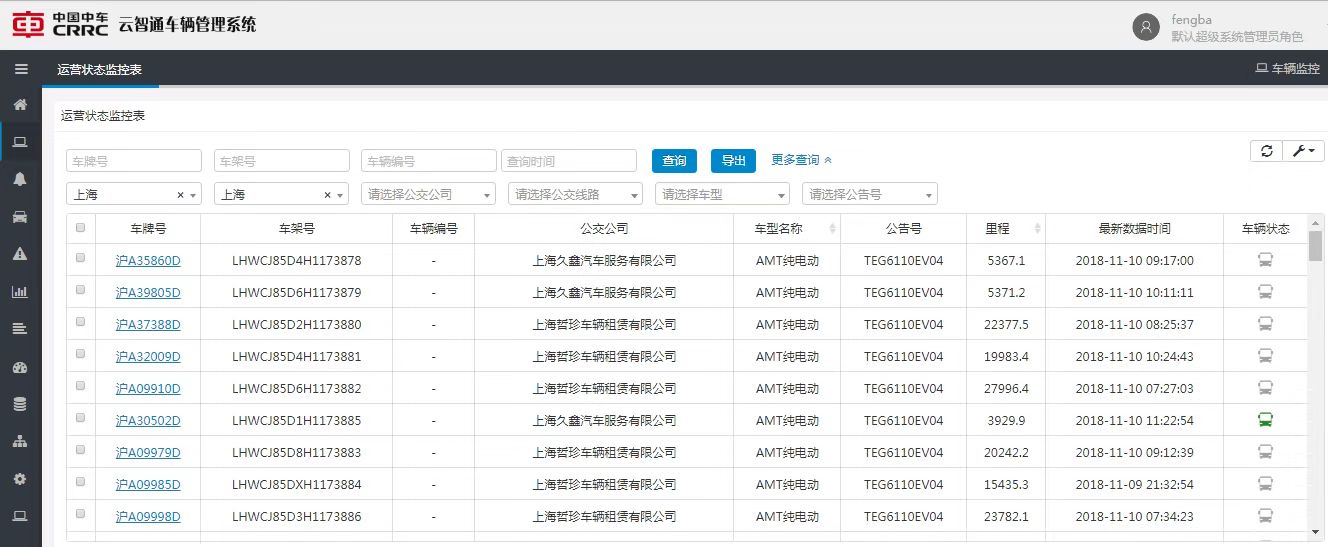
Task: Collapse the 更多查询 expander
Action: pyautogui.click(x=802, y=160)
